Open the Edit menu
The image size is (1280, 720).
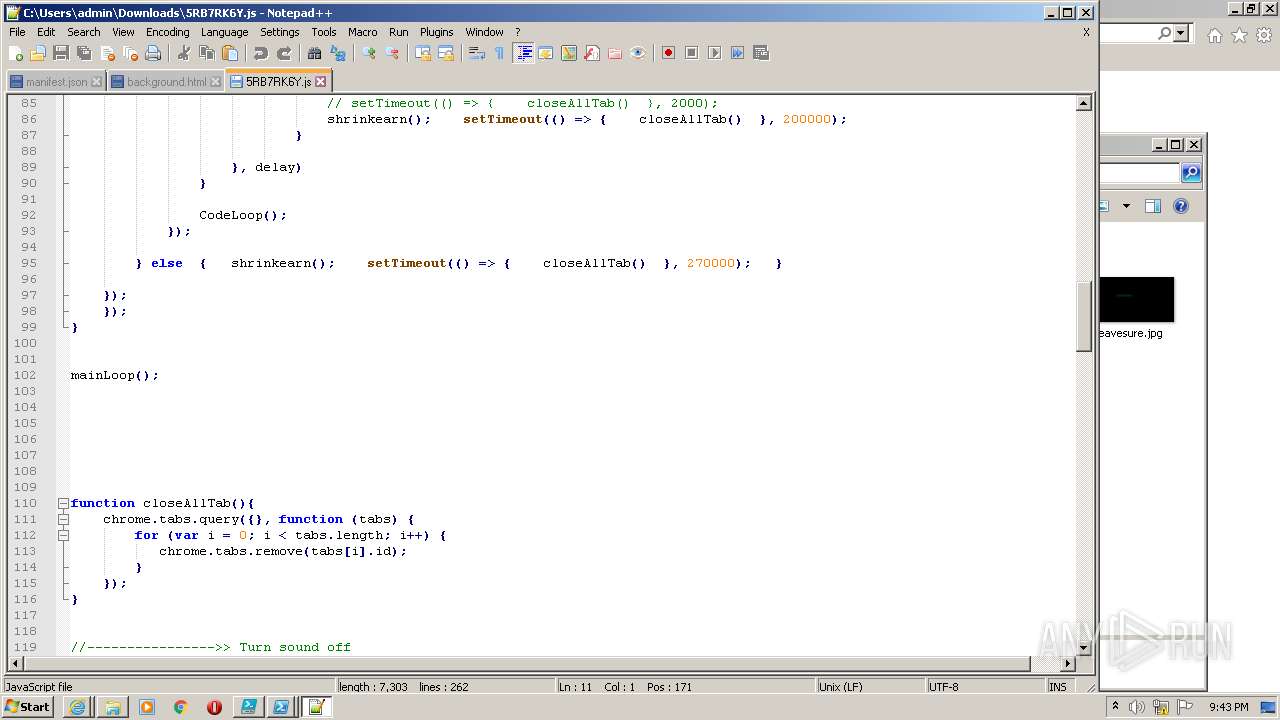[46, 32]
